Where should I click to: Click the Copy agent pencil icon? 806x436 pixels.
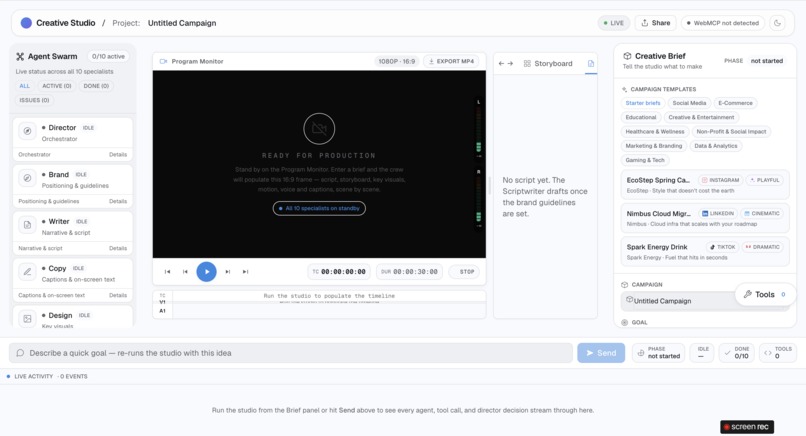(27, 271)
